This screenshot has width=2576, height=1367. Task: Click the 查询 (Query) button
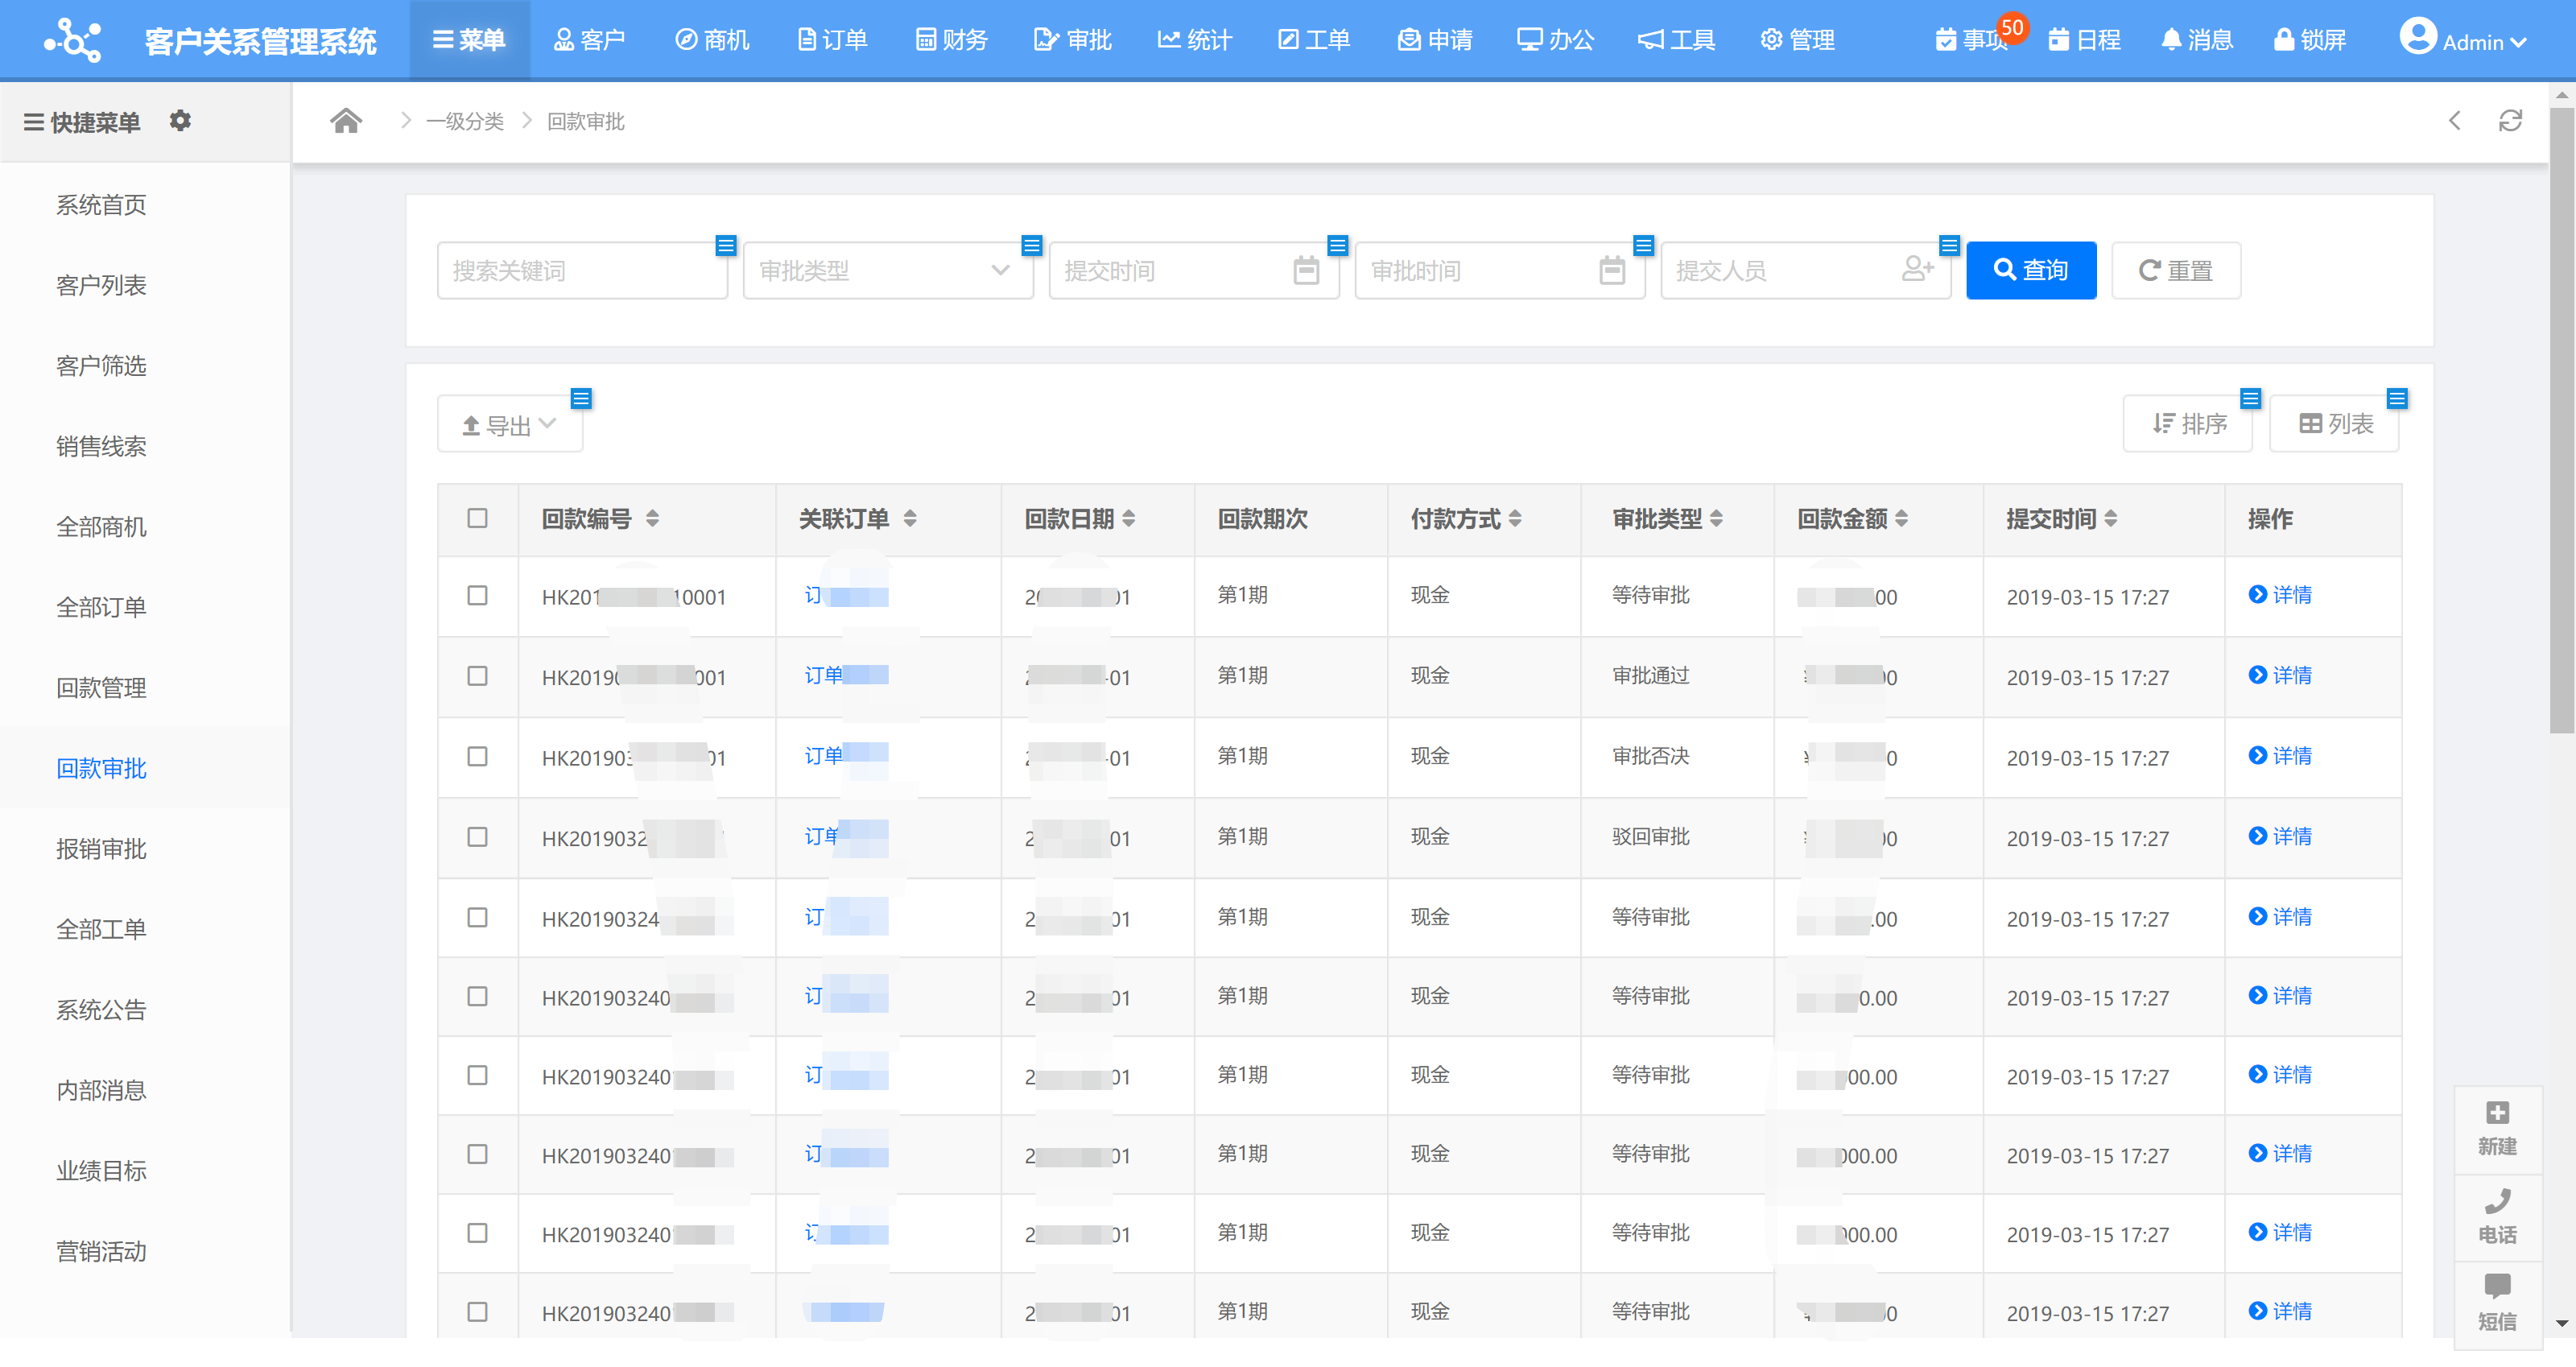(x=2030, y=270)
